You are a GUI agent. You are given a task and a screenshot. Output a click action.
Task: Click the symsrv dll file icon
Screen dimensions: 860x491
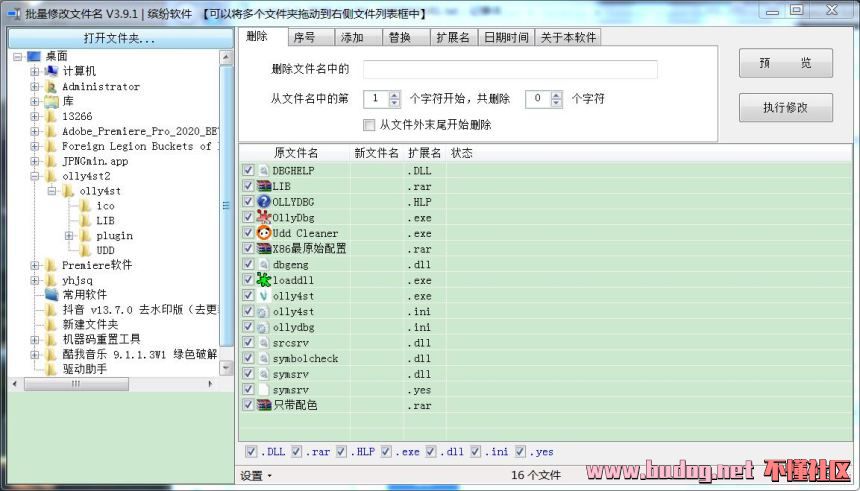tap(264, 374)
